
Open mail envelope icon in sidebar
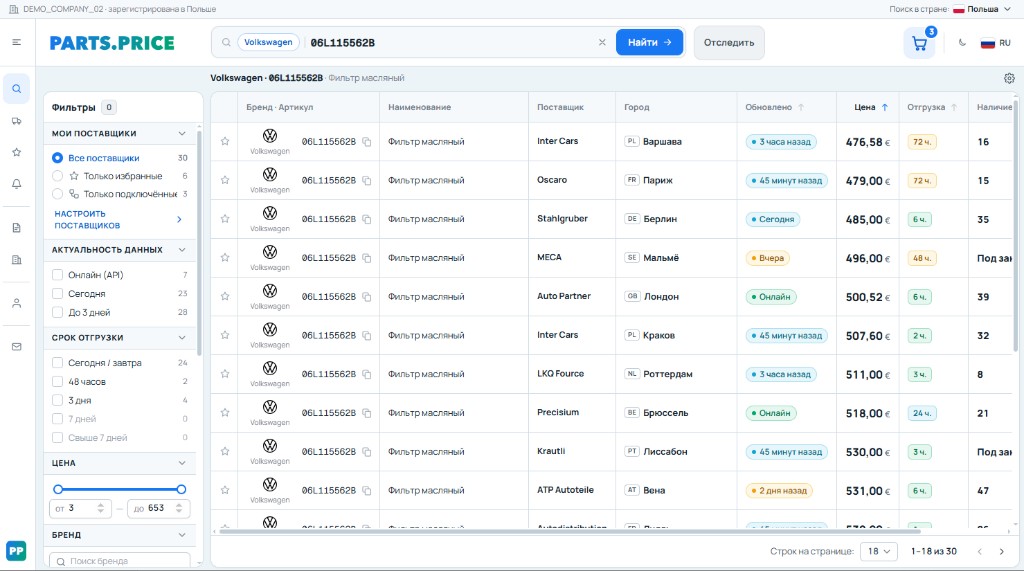click(x=16, y=347)
